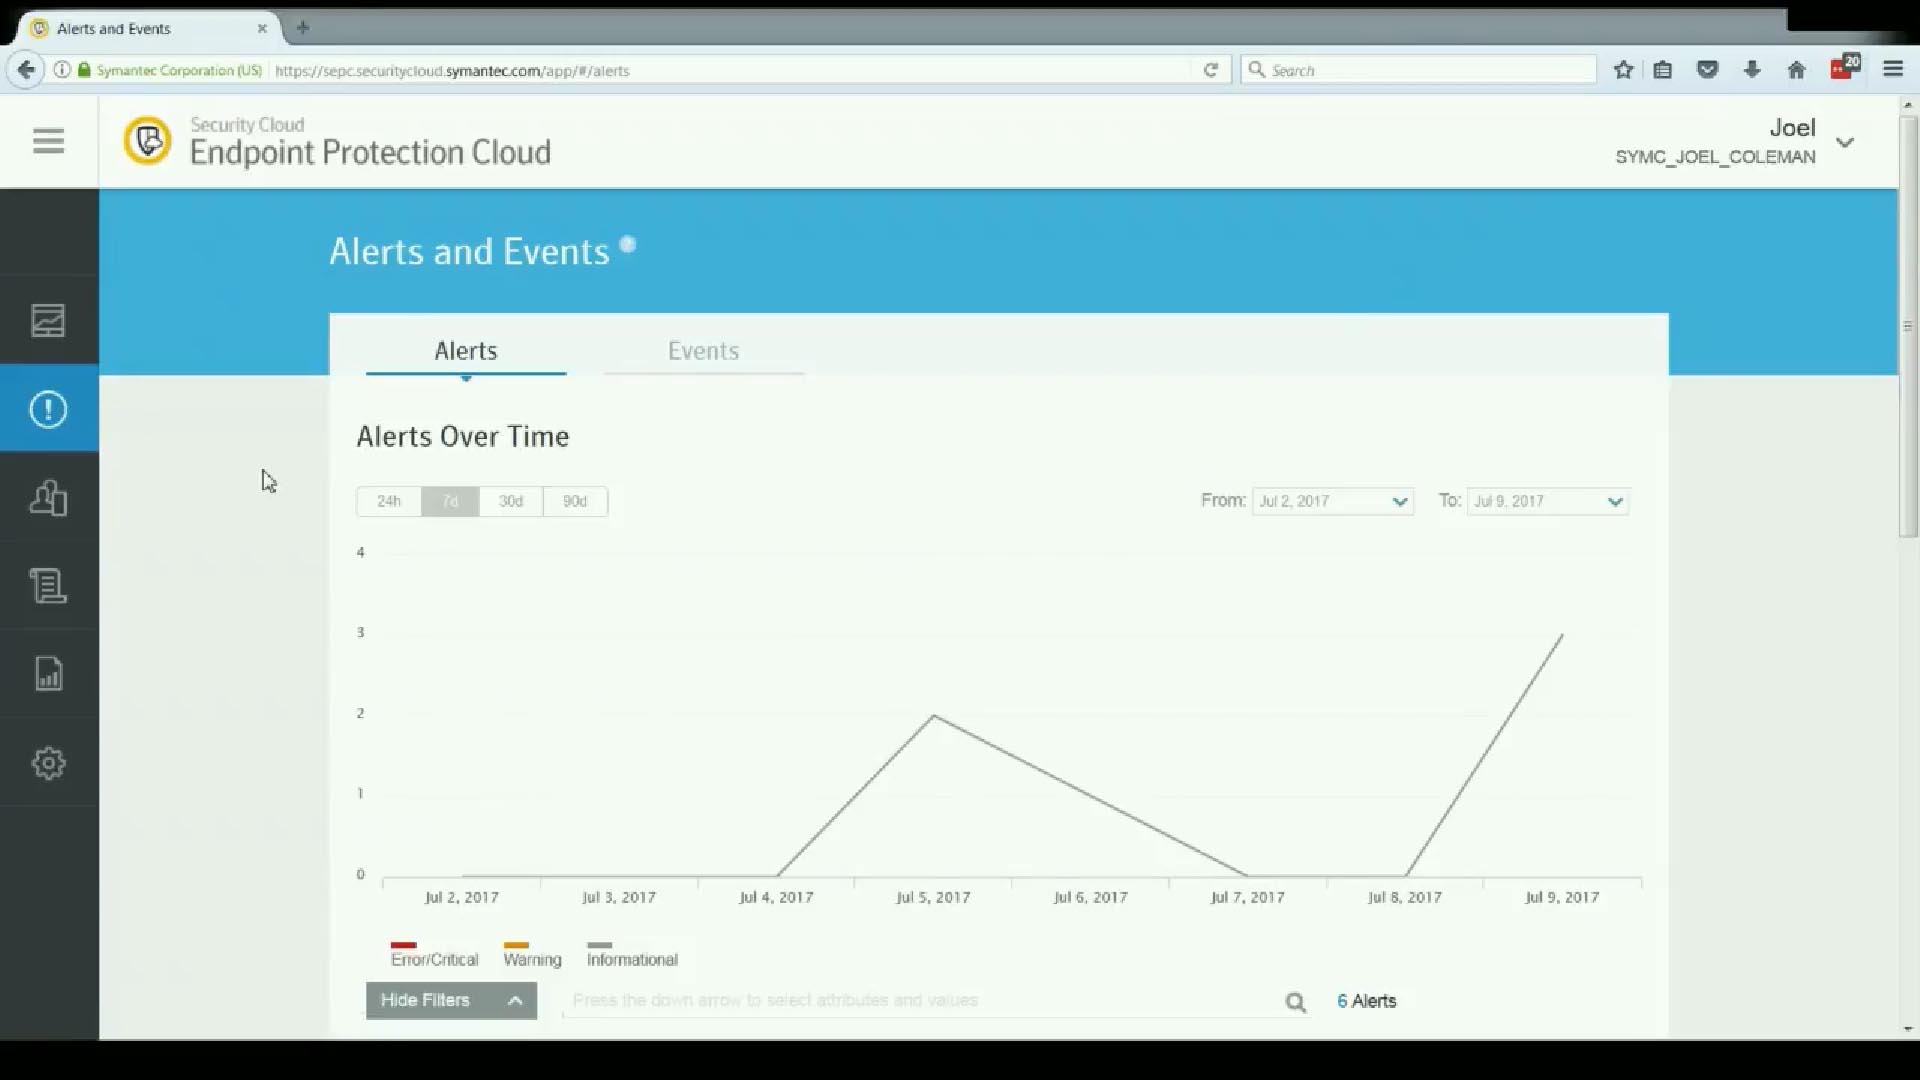The height and width of the screenshot is (1080, 1920).
Task: Switch to the Events tab
Action: click(x=703, y=351)
